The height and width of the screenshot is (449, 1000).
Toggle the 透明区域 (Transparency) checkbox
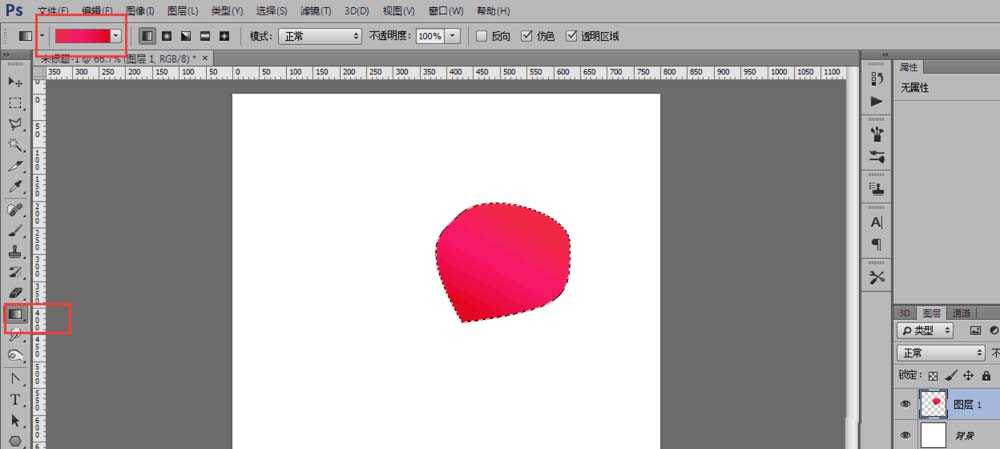click(x=572, y=36)
